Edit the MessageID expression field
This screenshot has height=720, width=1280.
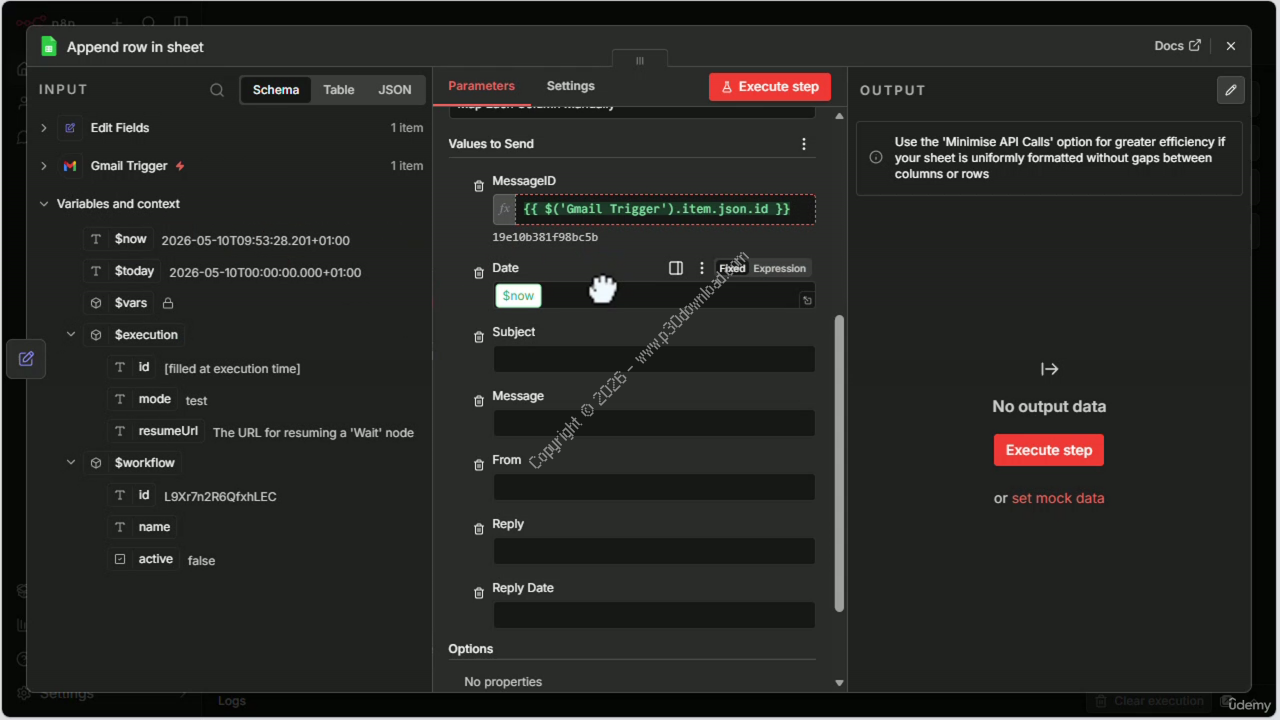(x=665, y=209)
